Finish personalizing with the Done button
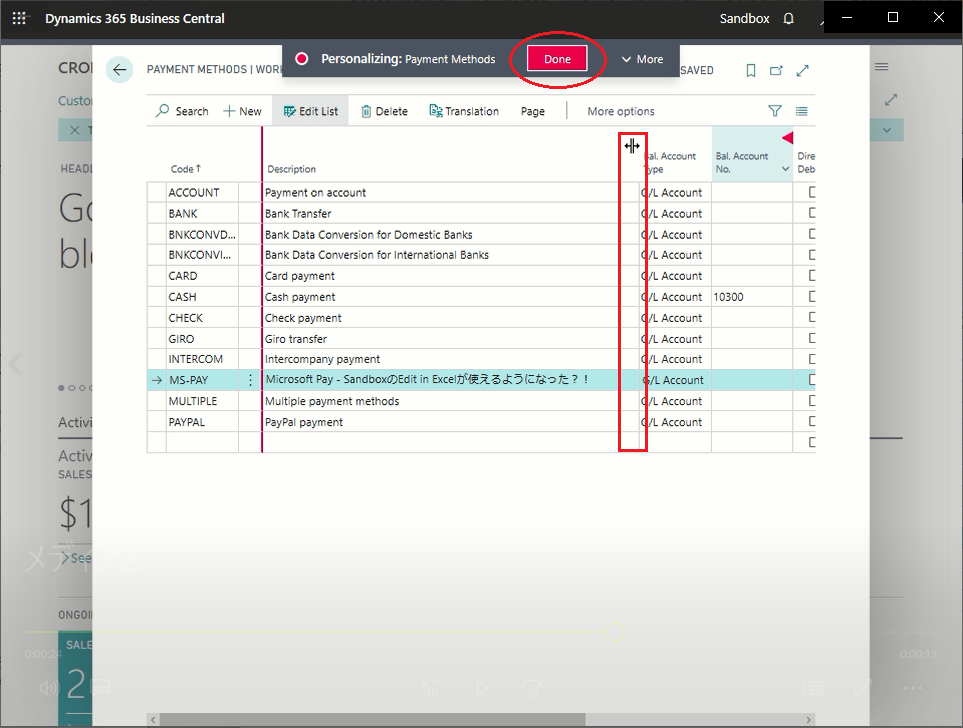Screen dimensions: 963x728 (x=557, y=59)
